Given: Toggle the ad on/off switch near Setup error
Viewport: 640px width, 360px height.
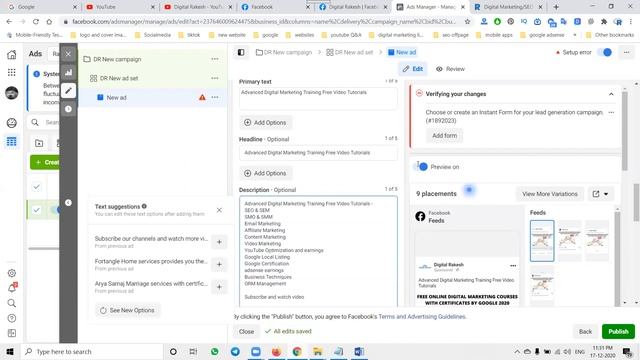Looking at the screenshot, I should click(605, 52).
